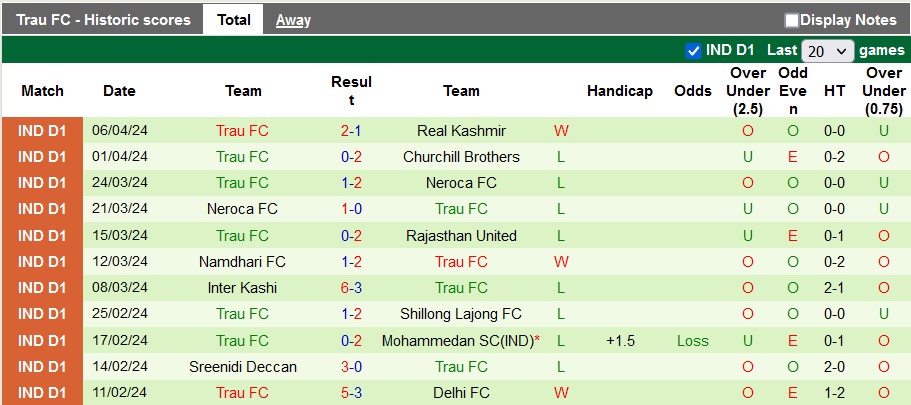Click the Mohammedan SC(IND) team name
This screenshot has width=911, height=405.
click(x=457, y=341)
